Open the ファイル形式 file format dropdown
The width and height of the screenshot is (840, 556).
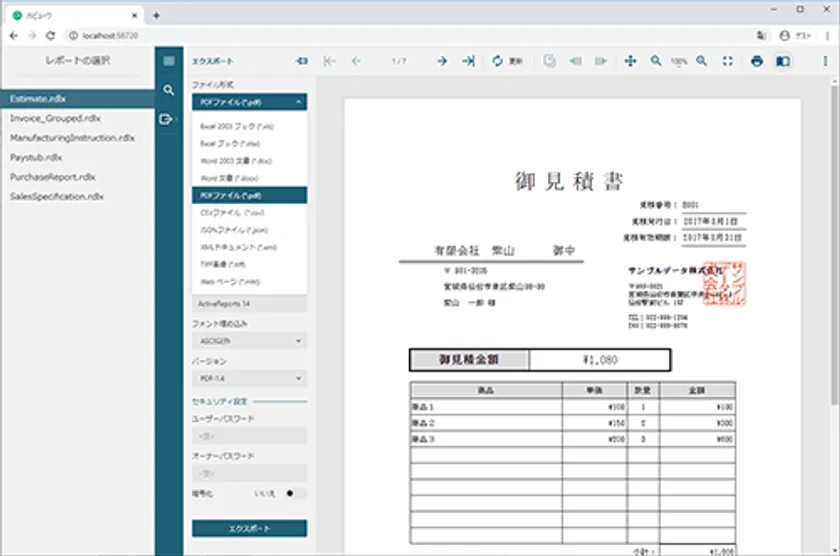point(249,102)
